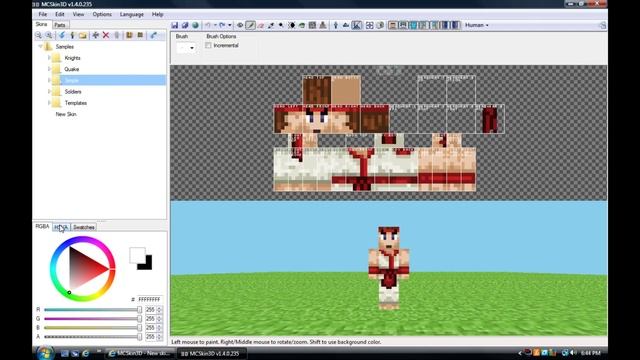Toggle the 3D cube ghost parts button
The height and width of the screenshot is (360, 640).
380,25
